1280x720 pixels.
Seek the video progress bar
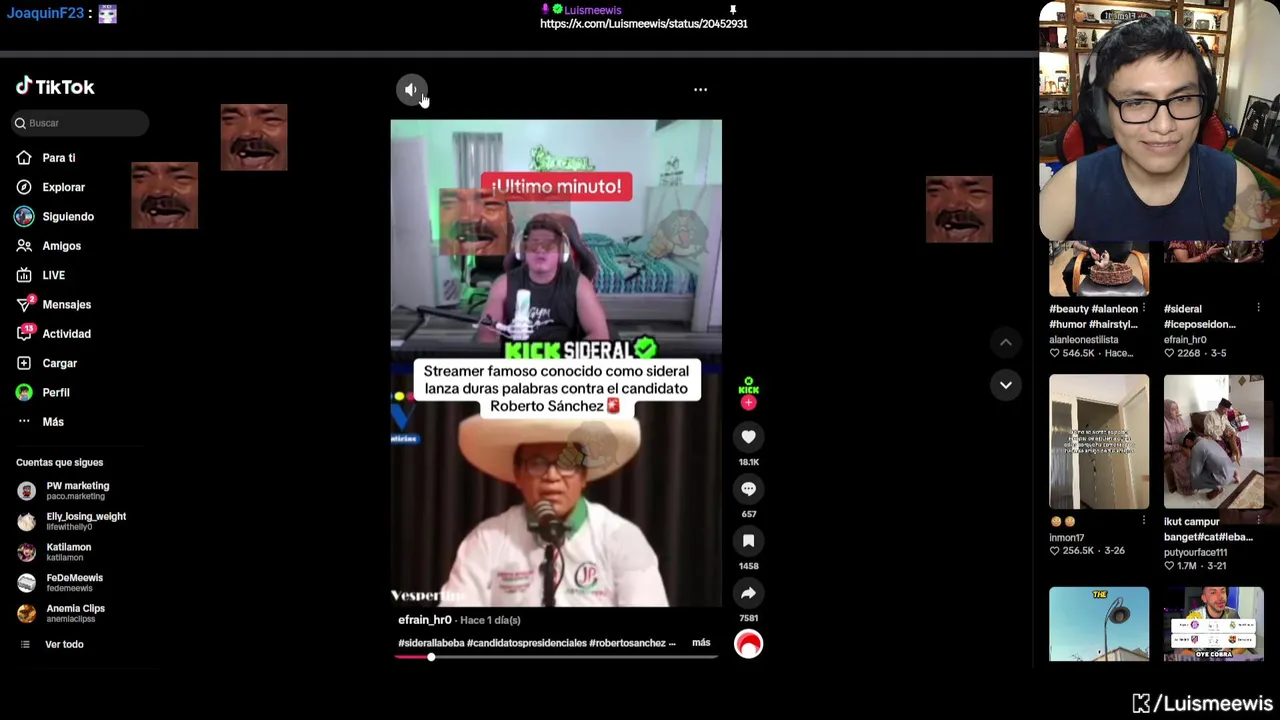coord(556,657)
